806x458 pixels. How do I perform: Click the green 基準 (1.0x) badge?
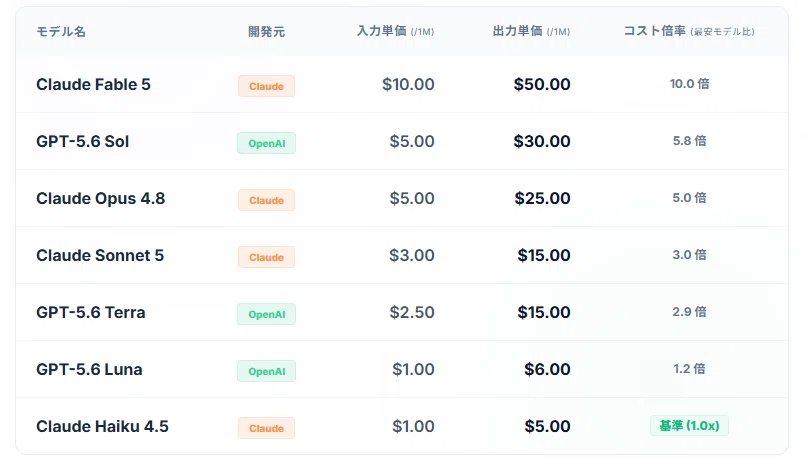click(x=689, y=426)
